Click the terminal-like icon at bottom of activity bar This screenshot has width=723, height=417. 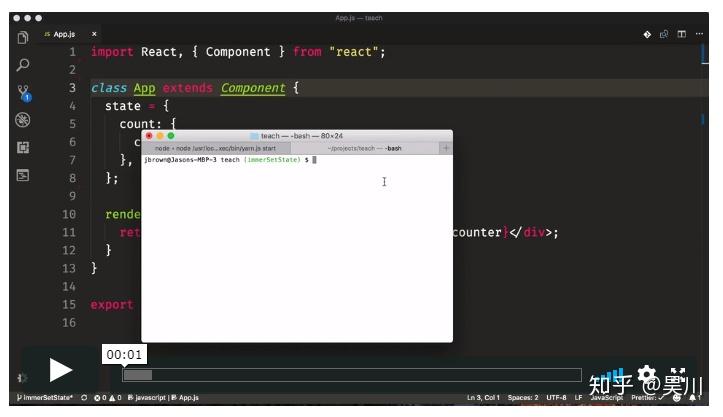click(x=23, y=175)
